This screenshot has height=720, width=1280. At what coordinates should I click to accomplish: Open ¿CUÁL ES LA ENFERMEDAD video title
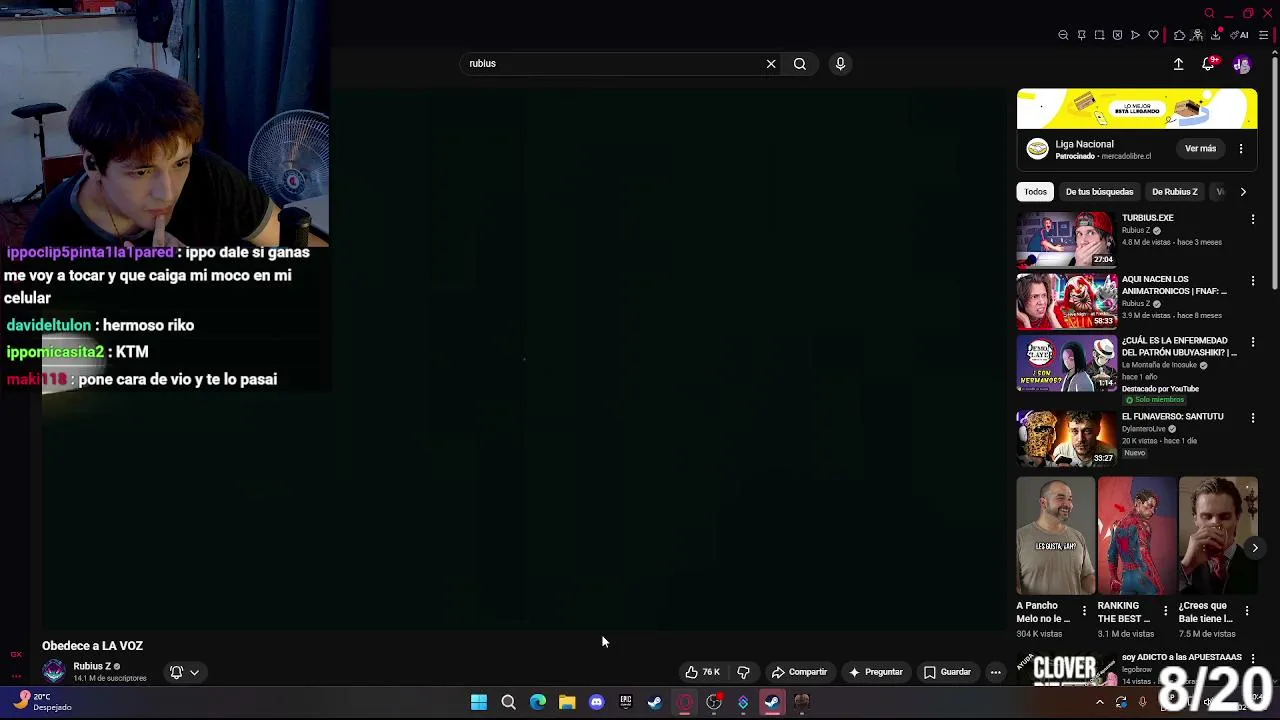pos(1179,346)
